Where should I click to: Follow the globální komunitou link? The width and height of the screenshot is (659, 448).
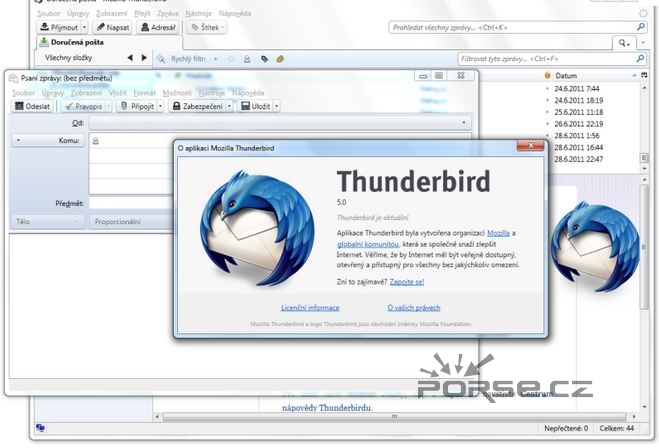click(x=368, y=244)
